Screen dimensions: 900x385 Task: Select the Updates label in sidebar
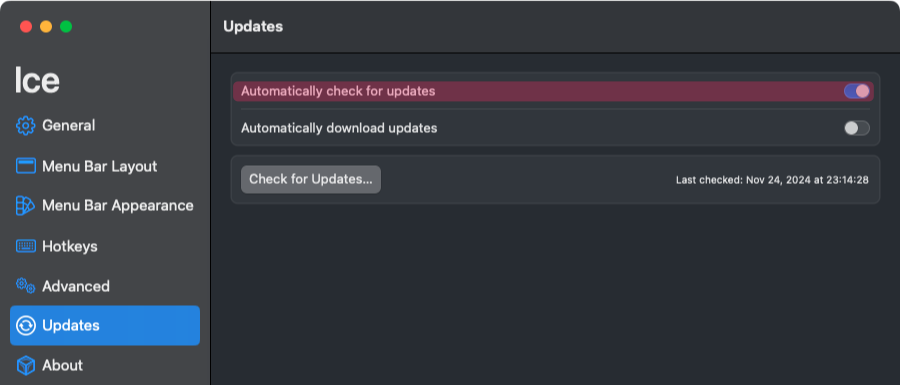coord(71,326)
